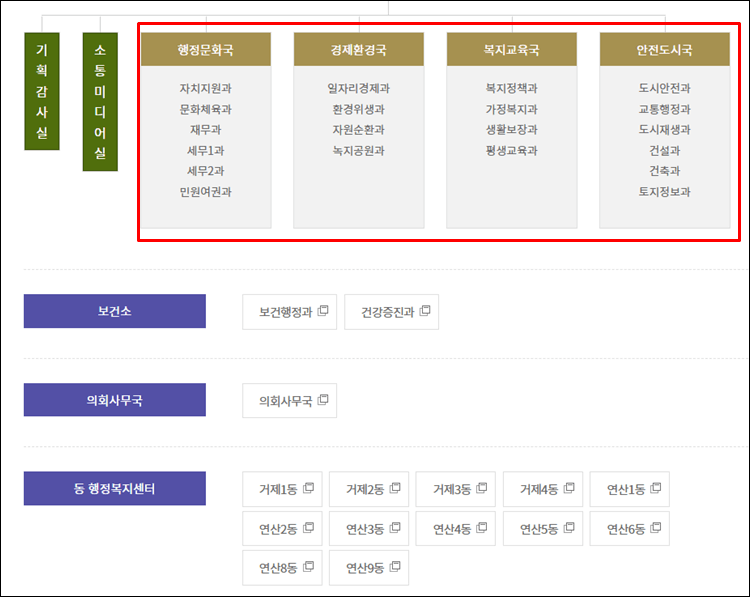The image size is (750, 597).
Task: Open 거제1동 center link
Action: click(x=282, y=489)
